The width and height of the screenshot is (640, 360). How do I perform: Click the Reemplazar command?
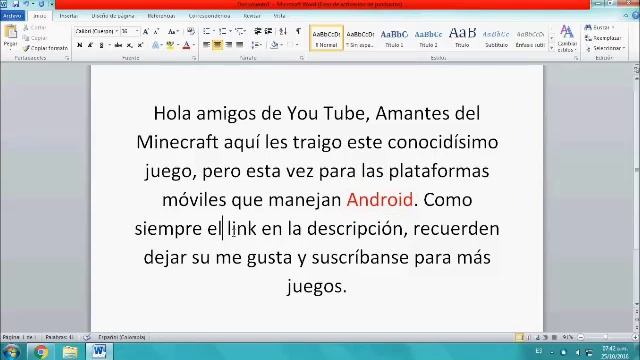[x=603, y=38]
